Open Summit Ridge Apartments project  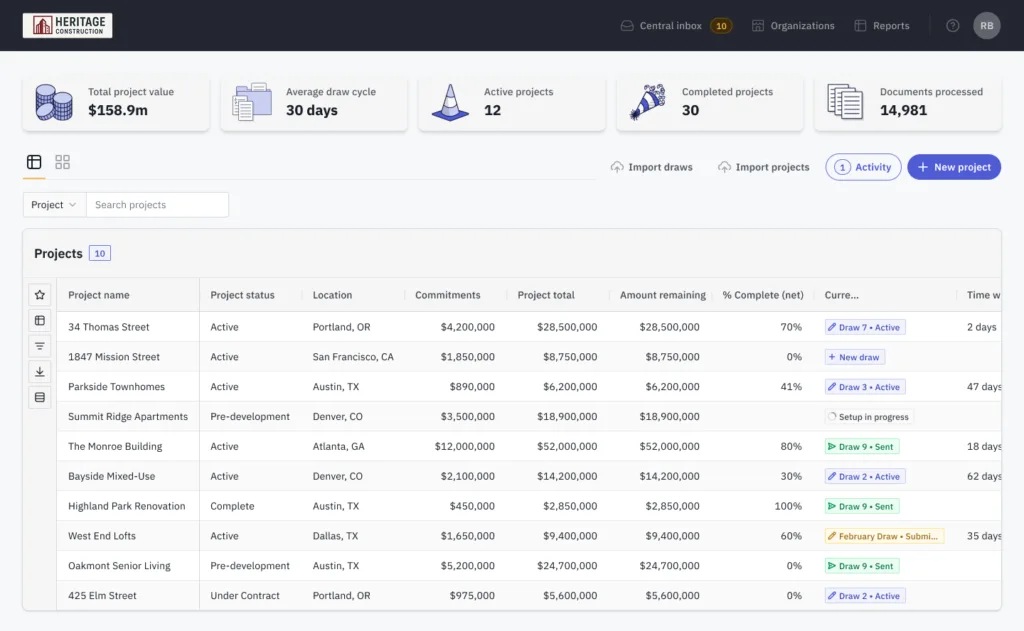128,417
